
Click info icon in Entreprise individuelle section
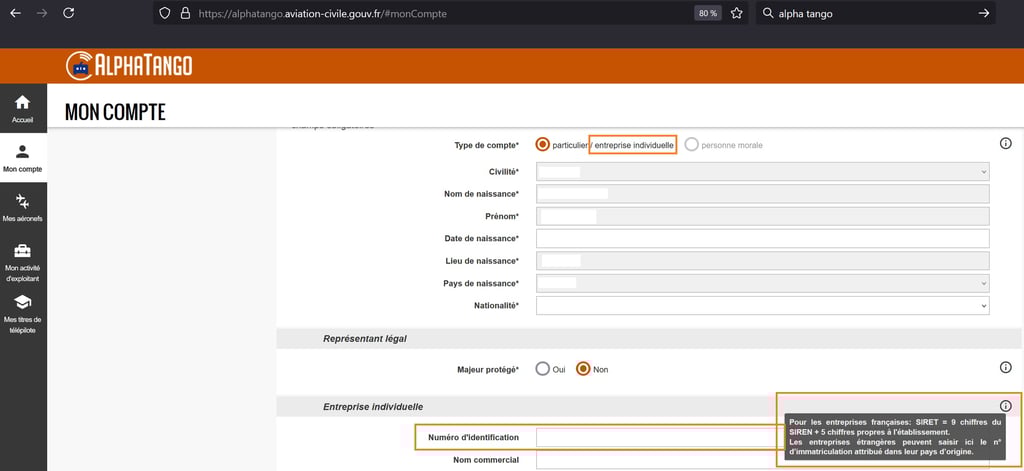click(1006, 406)
